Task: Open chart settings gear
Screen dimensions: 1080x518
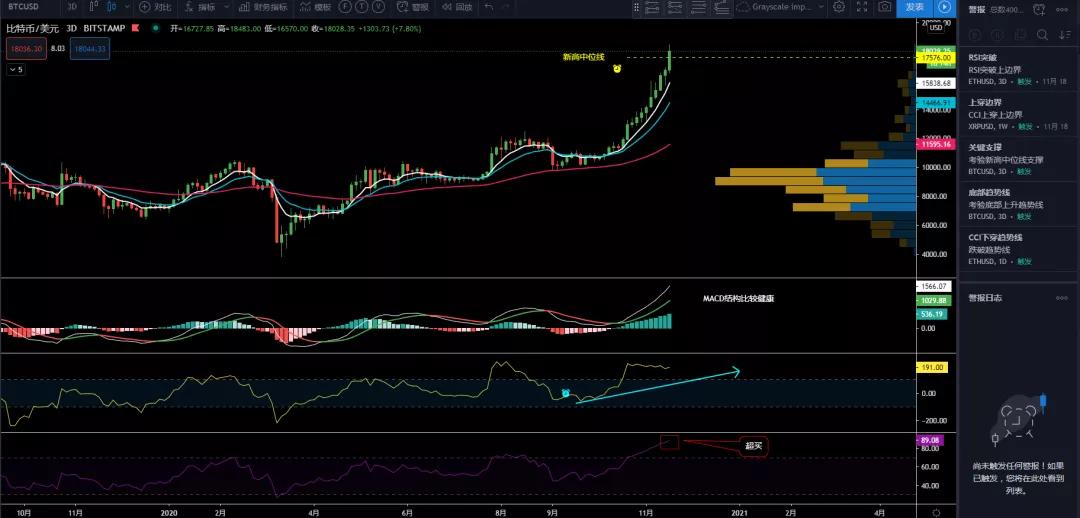Action: pos(838,7)
